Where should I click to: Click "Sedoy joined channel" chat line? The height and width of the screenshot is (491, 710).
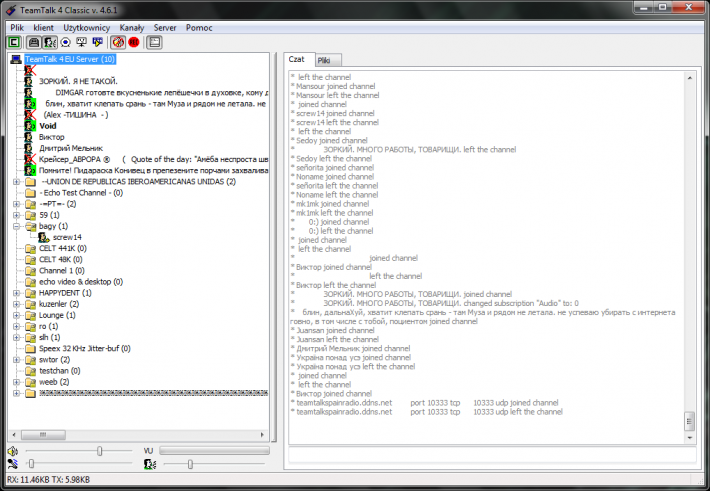(x=331, y=140)
